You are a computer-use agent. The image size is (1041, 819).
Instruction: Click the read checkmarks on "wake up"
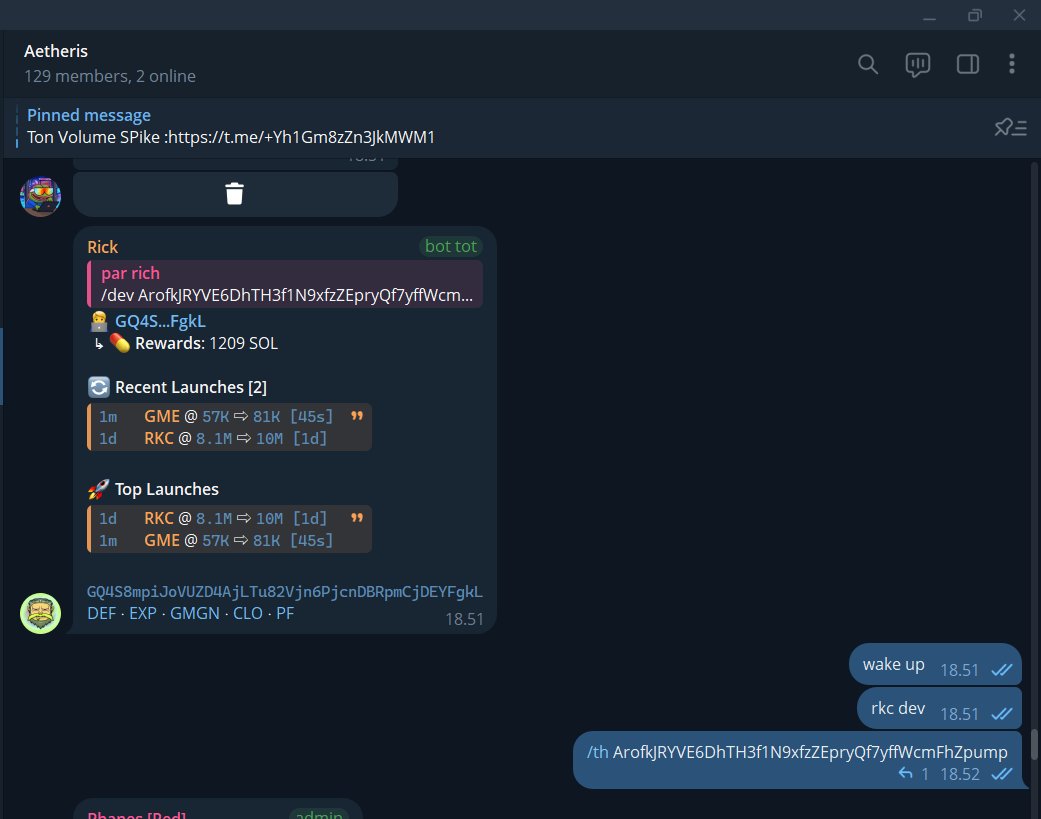point(1002,670)
